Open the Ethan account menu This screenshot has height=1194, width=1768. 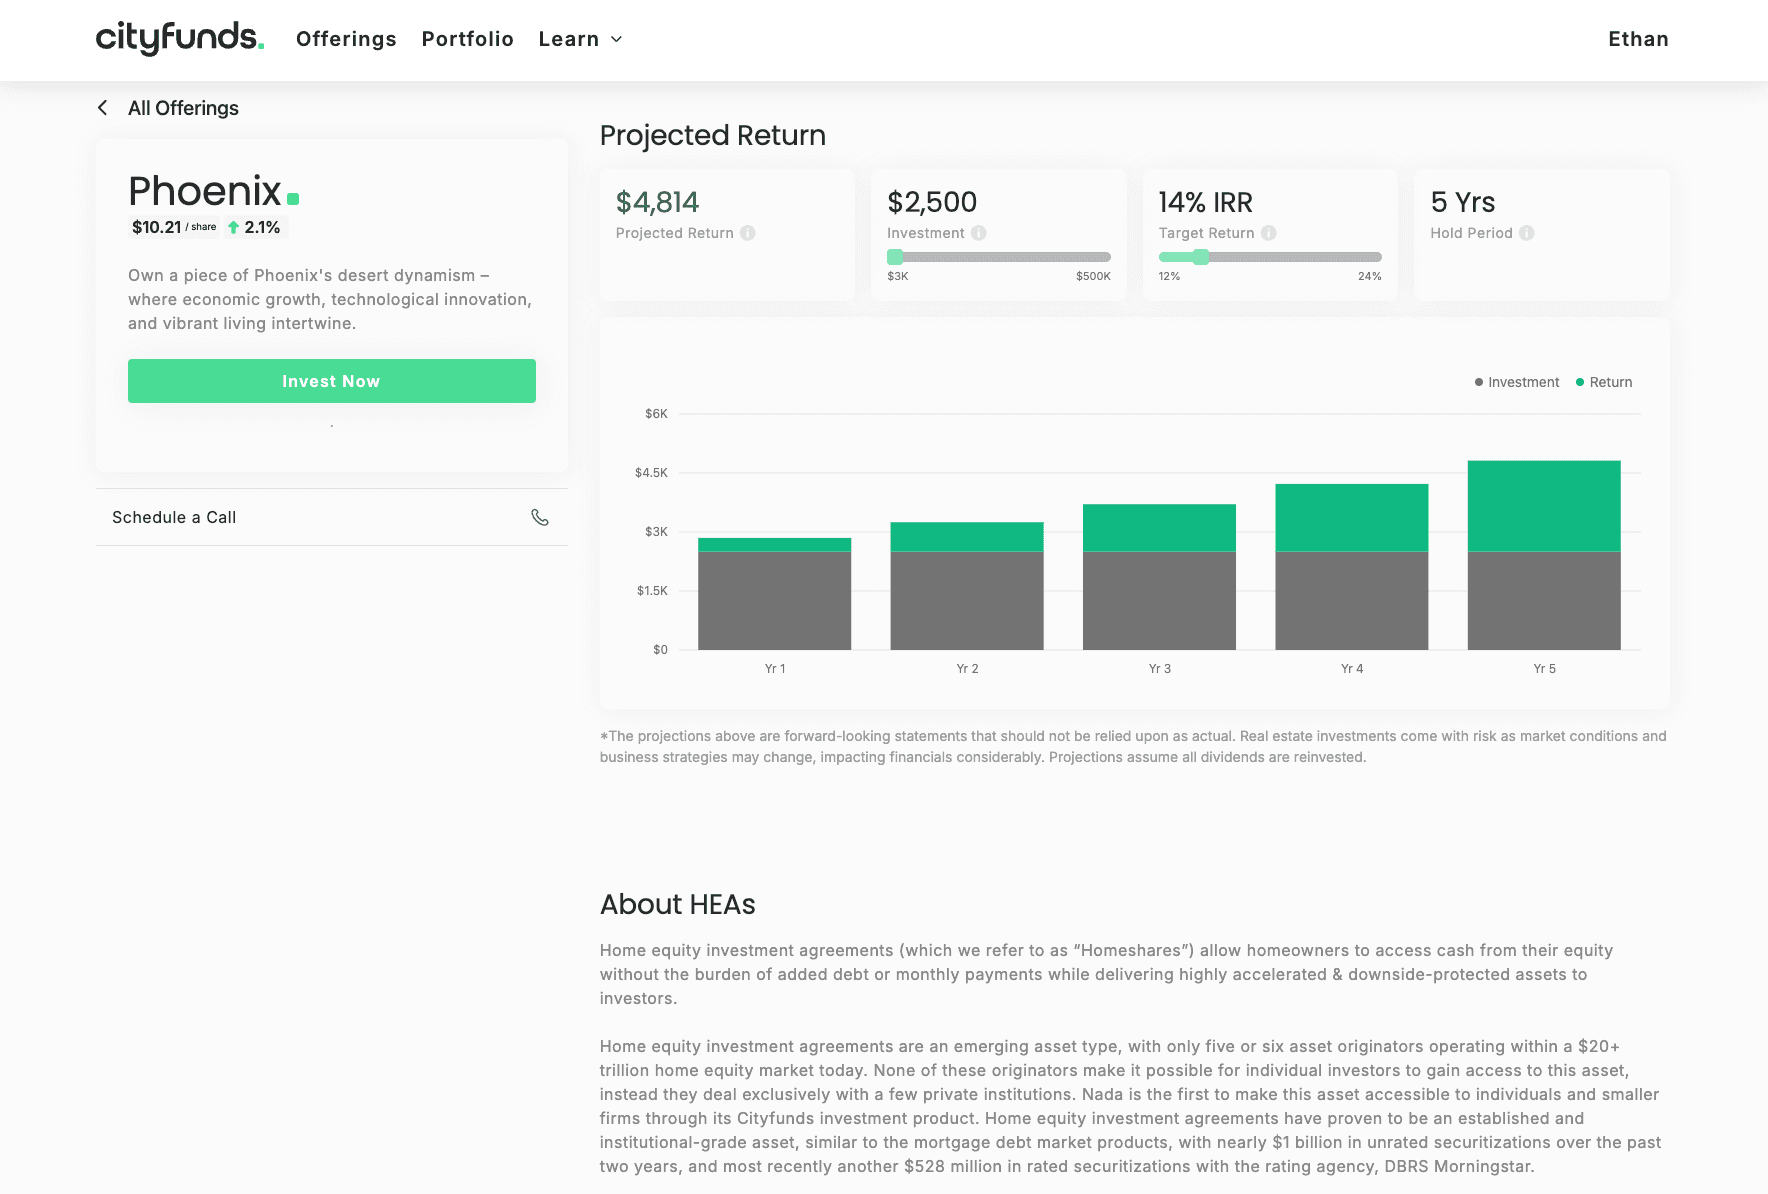tap(1638, 39)
